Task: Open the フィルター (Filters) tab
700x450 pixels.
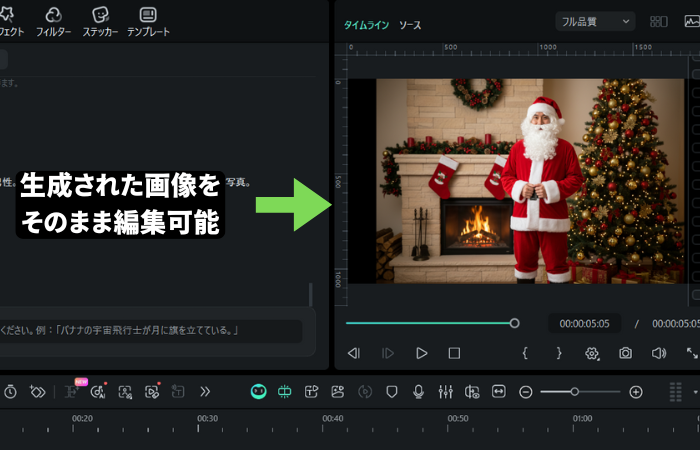Action: click(x=53, y=21)
